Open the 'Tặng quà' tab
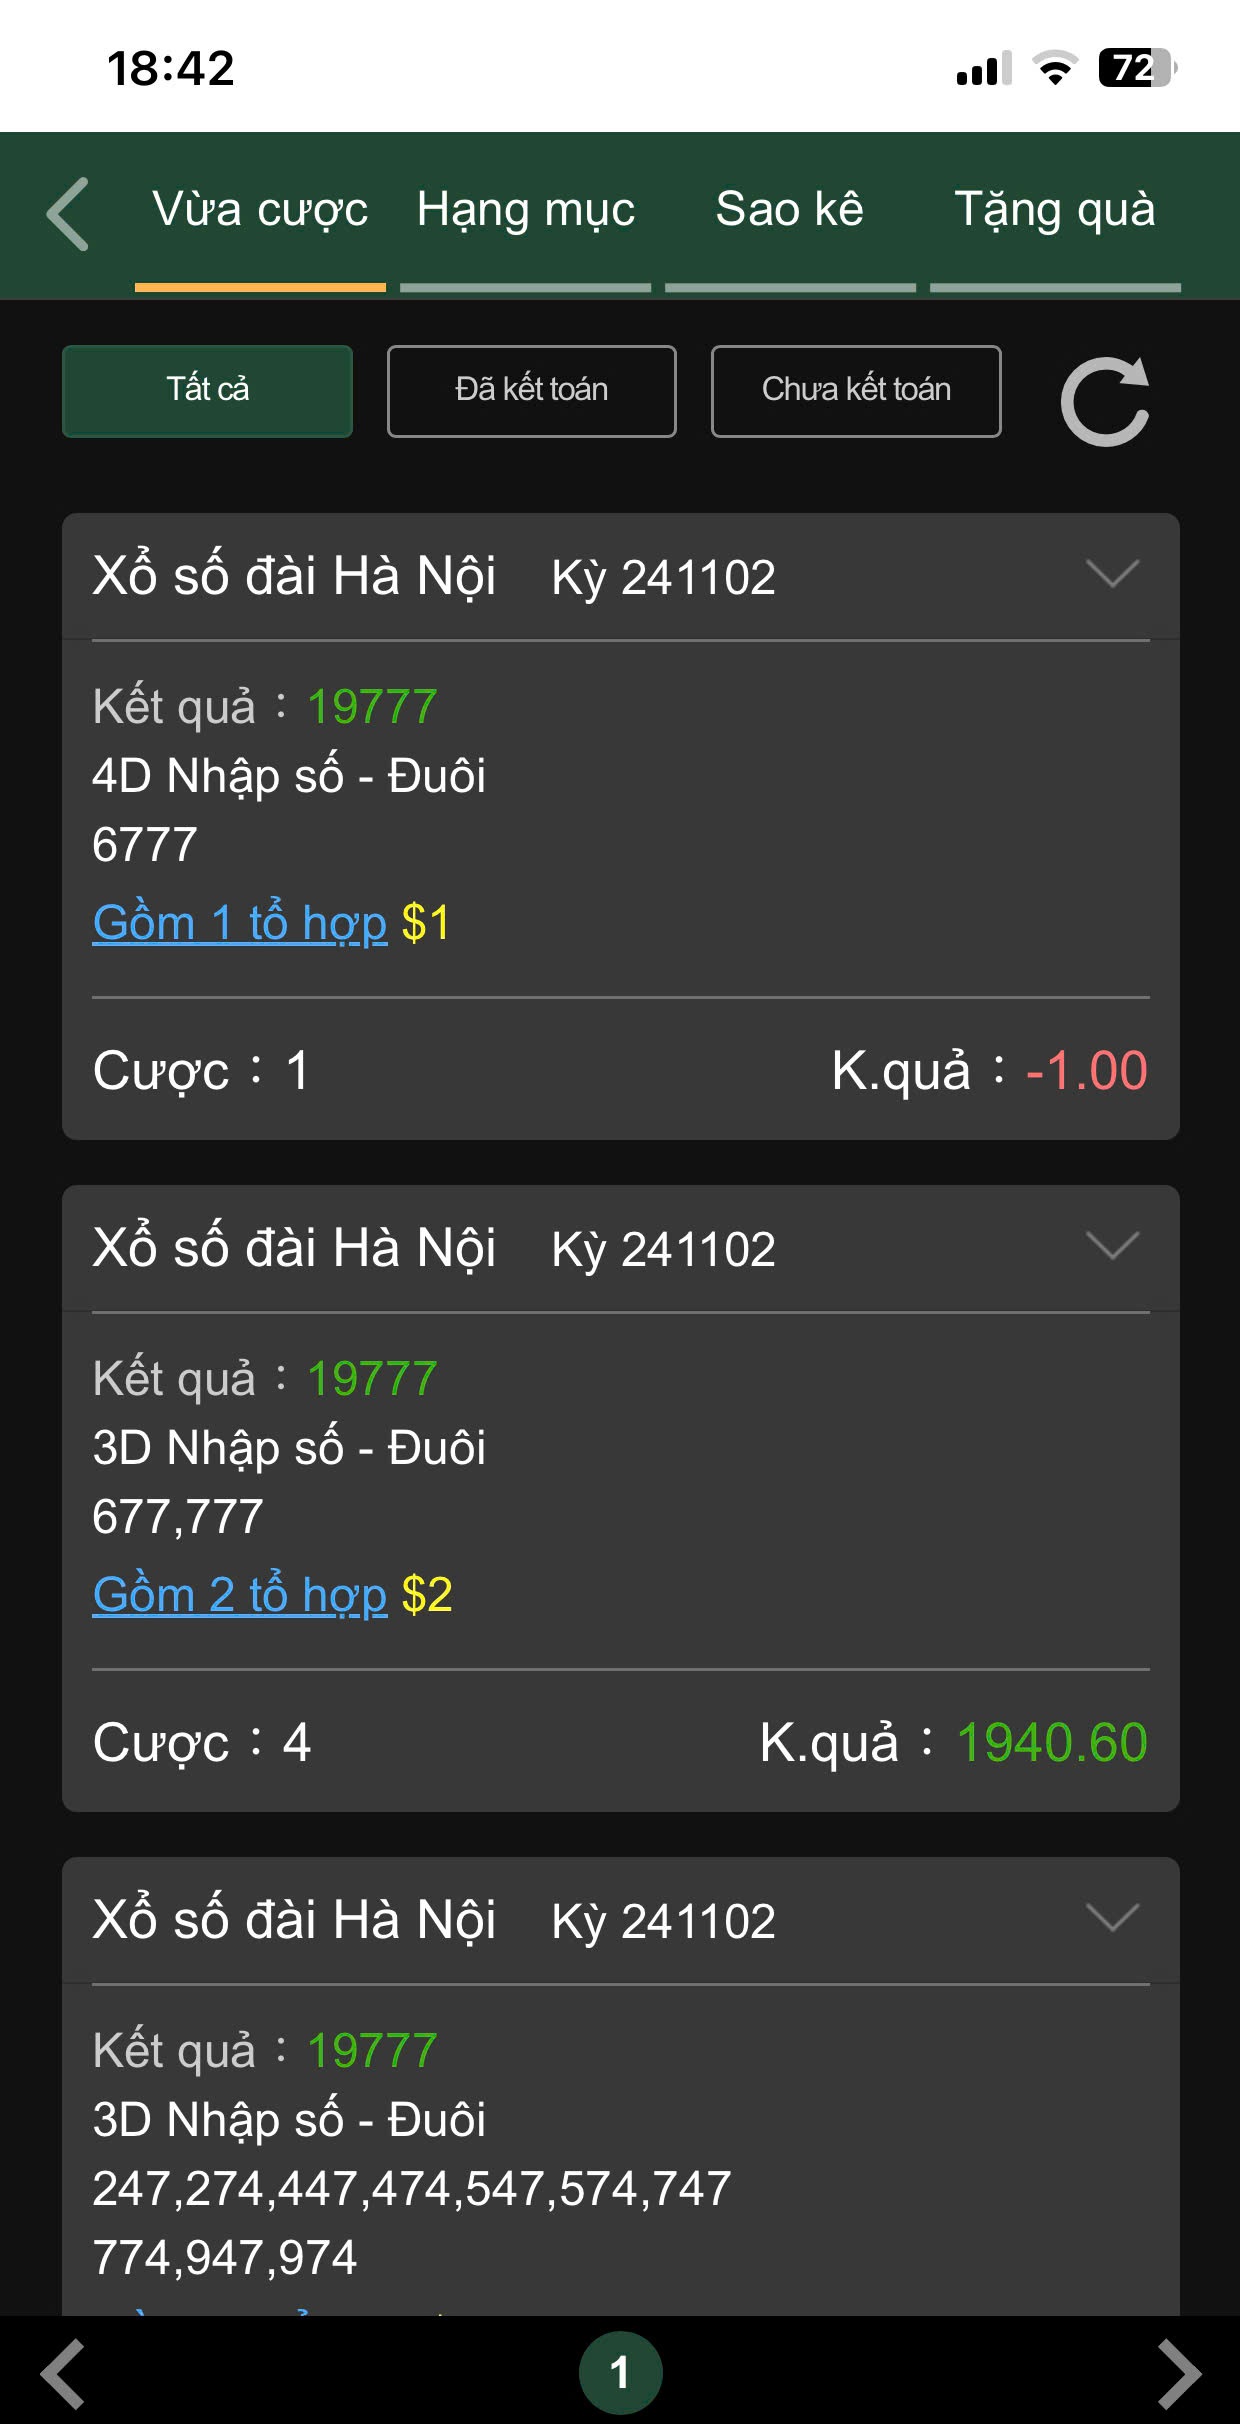1240x2424 pixels. pyautogui.click(x=1055, y=210)
